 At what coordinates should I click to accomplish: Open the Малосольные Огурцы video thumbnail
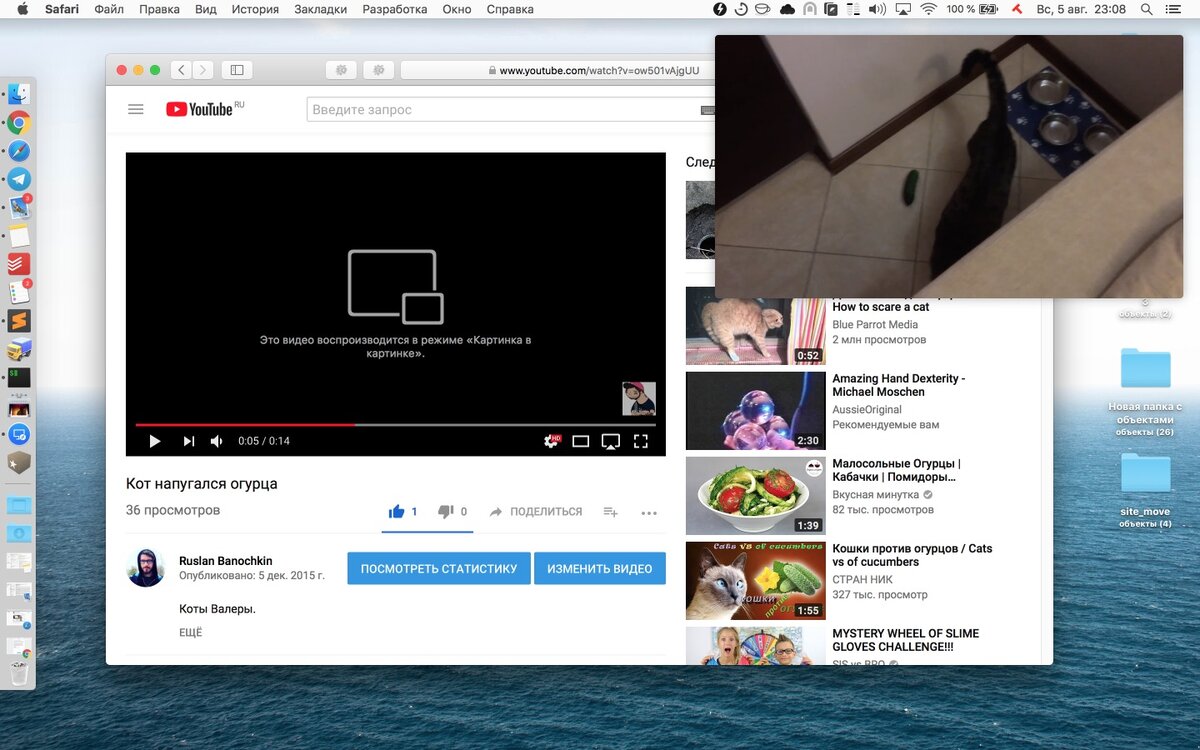point(756,495)
